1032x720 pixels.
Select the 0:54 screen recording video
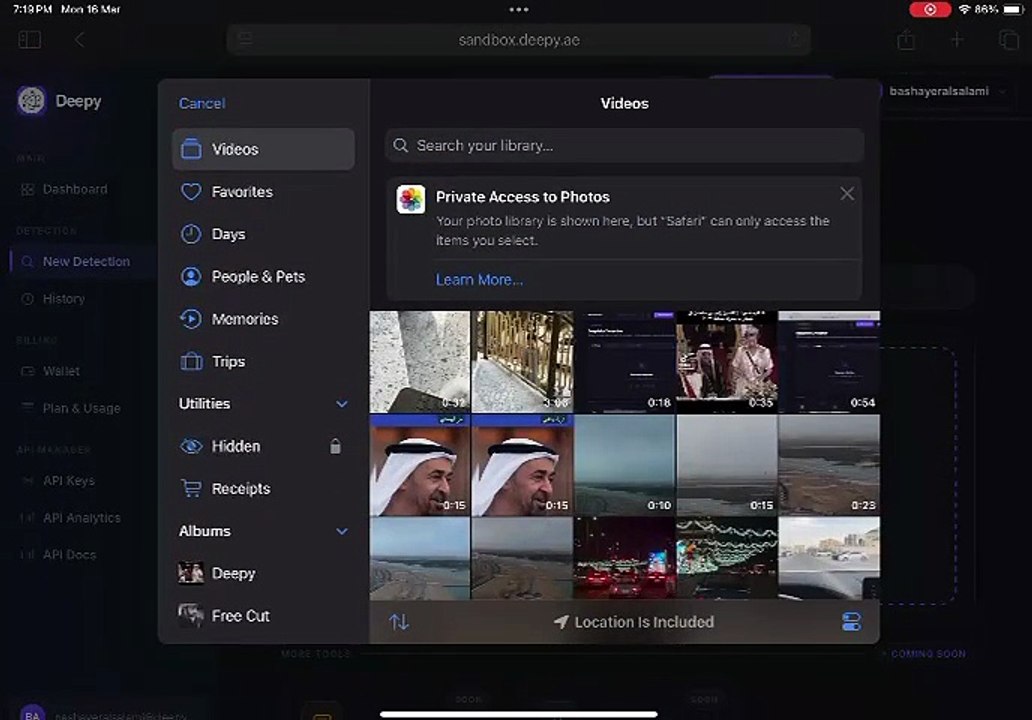coord(829,361)
